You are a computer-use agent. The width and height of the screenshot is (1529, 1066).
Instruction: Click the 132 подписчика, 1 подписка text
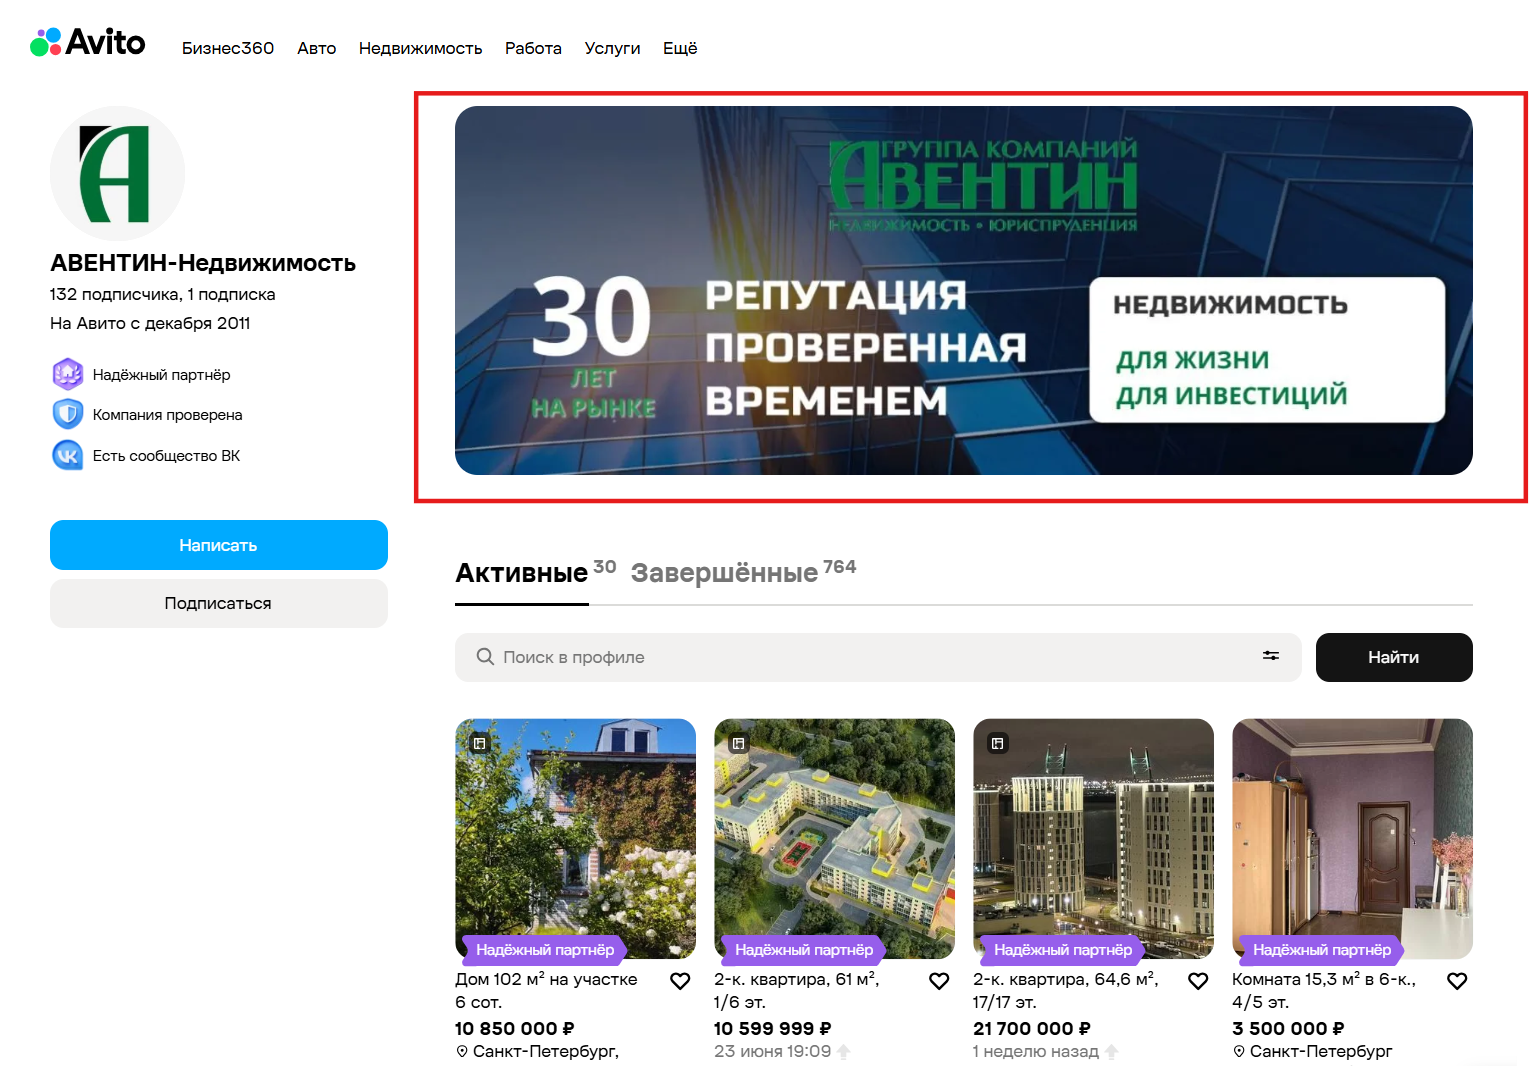[x=163, y=294]
